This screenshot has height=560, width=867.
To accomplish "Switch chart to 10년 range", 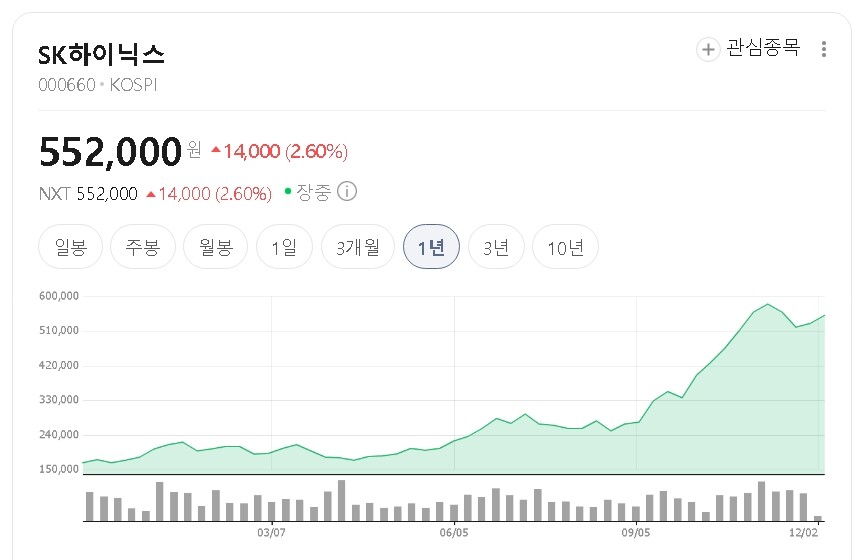I will pos(565,247).
